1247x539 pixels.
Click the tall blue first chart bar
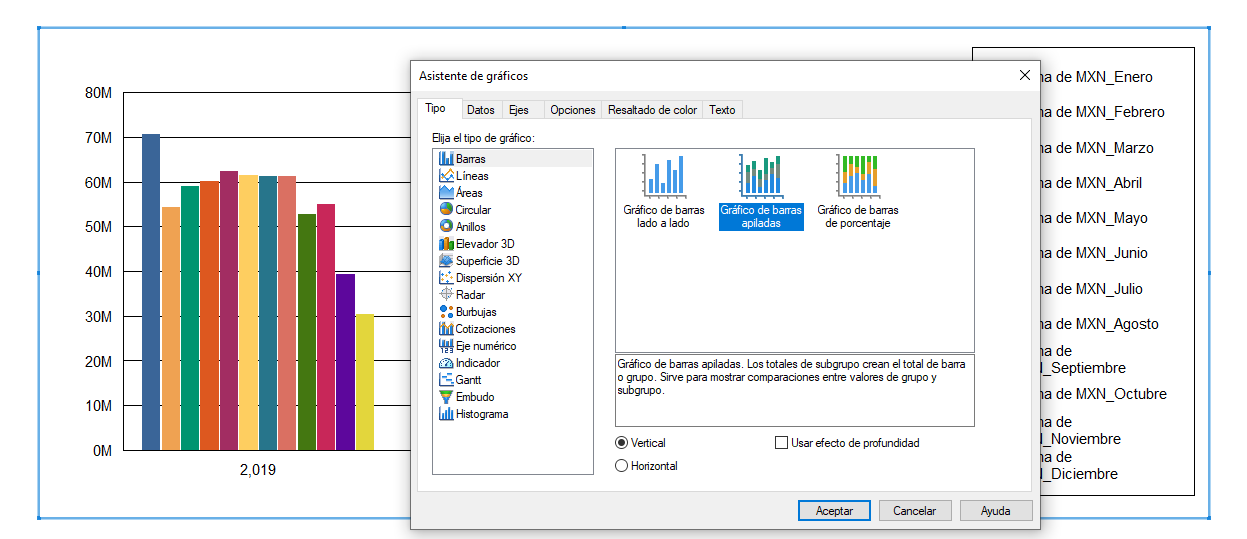coord(151,292)
